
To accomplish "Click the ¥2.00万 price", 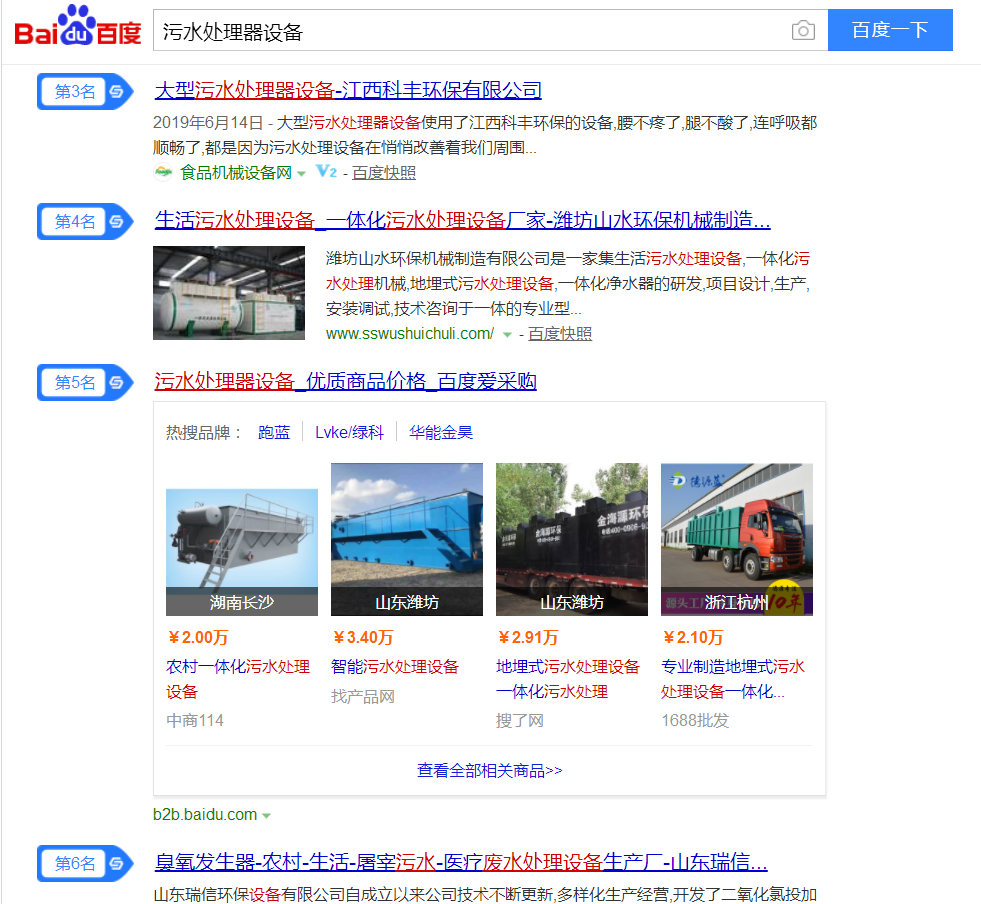I will (x=198, y=637).
